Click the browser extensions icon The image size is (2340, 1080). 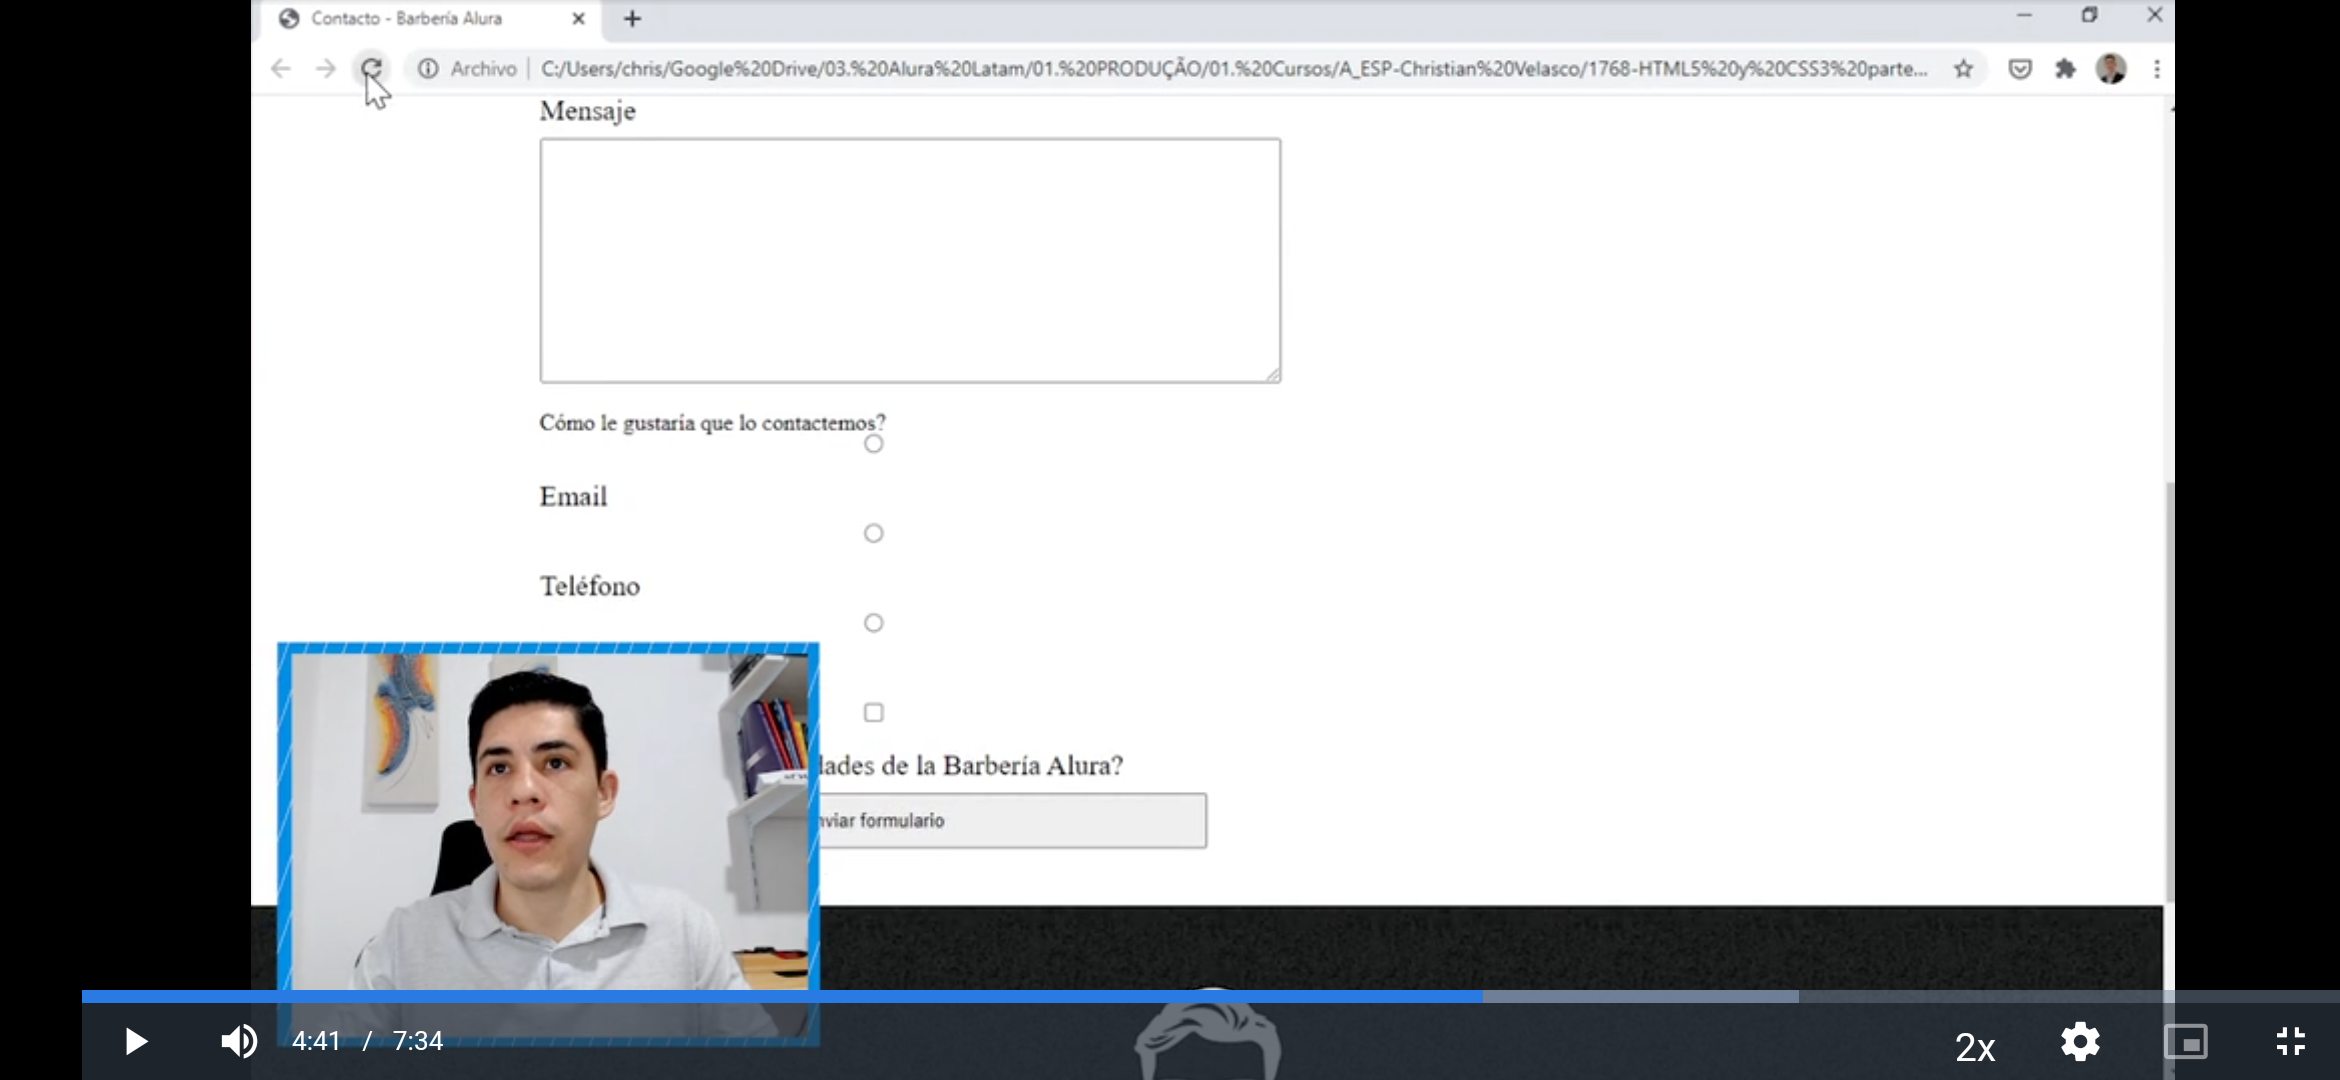(x=2064, y=67)
